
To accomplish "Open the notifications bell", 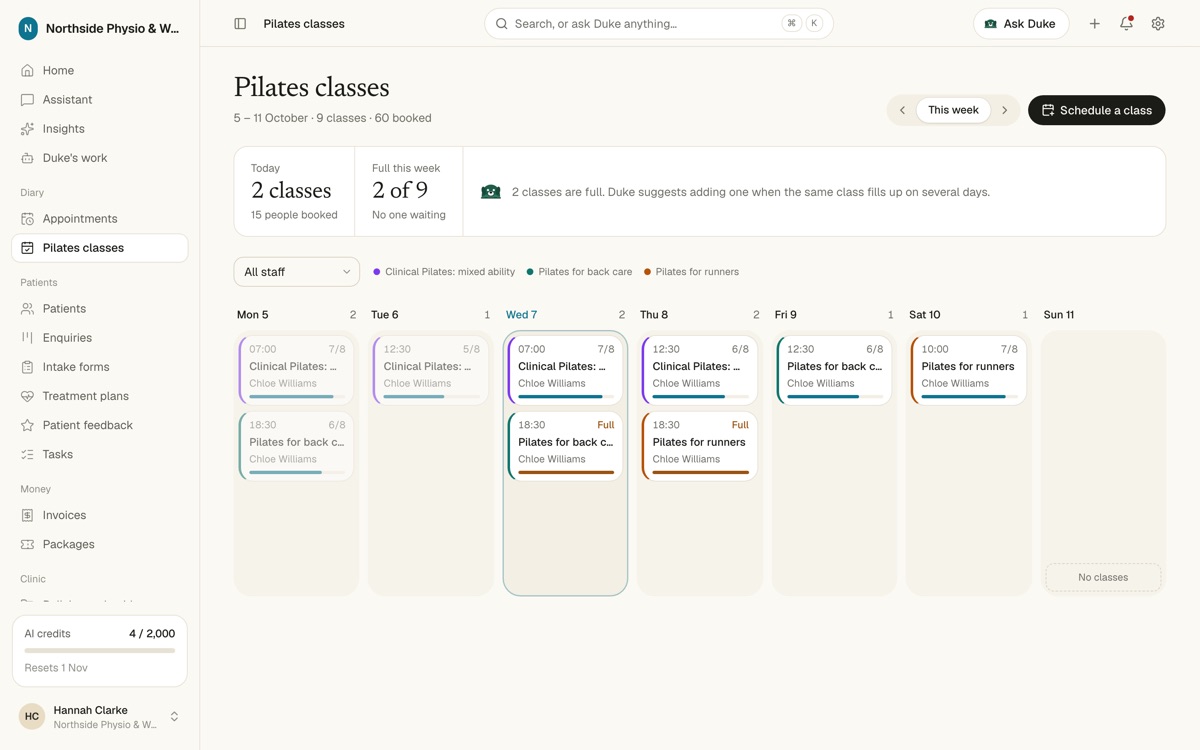I will pyautogui.click(x=1126, y=24).
